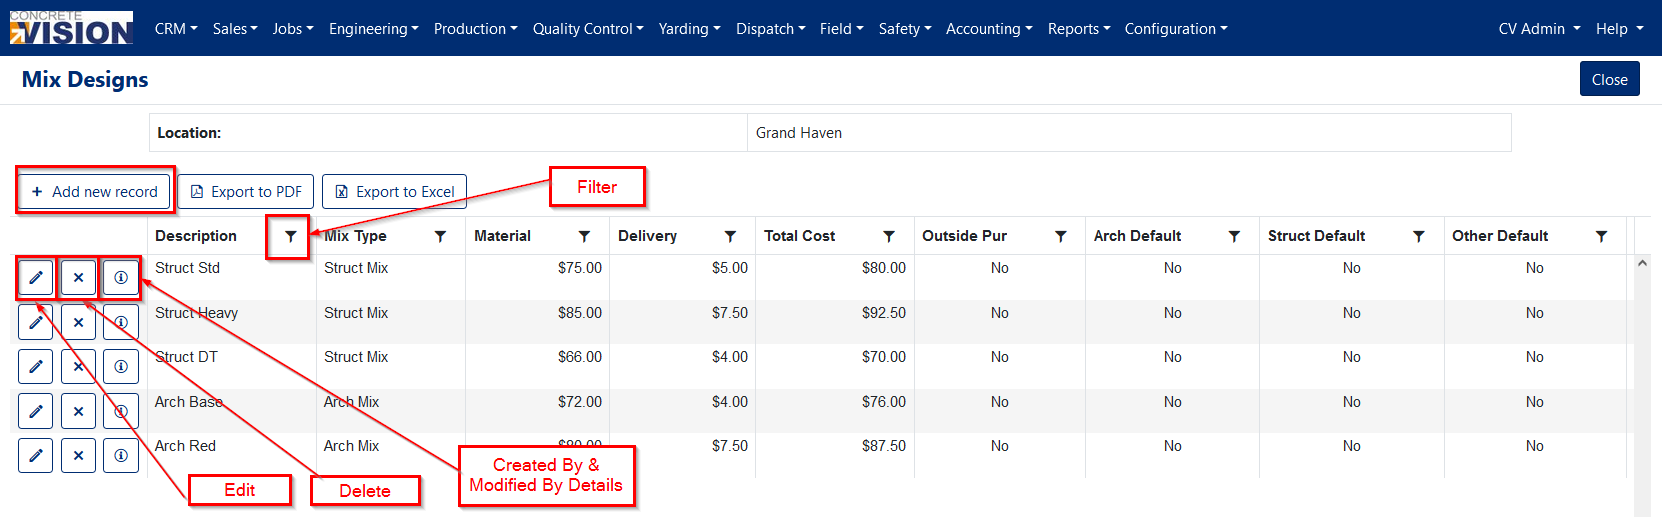This screenshot has width=1662, height=517.
Task: Edit the Struct DT record
Action: click(36, 367)
